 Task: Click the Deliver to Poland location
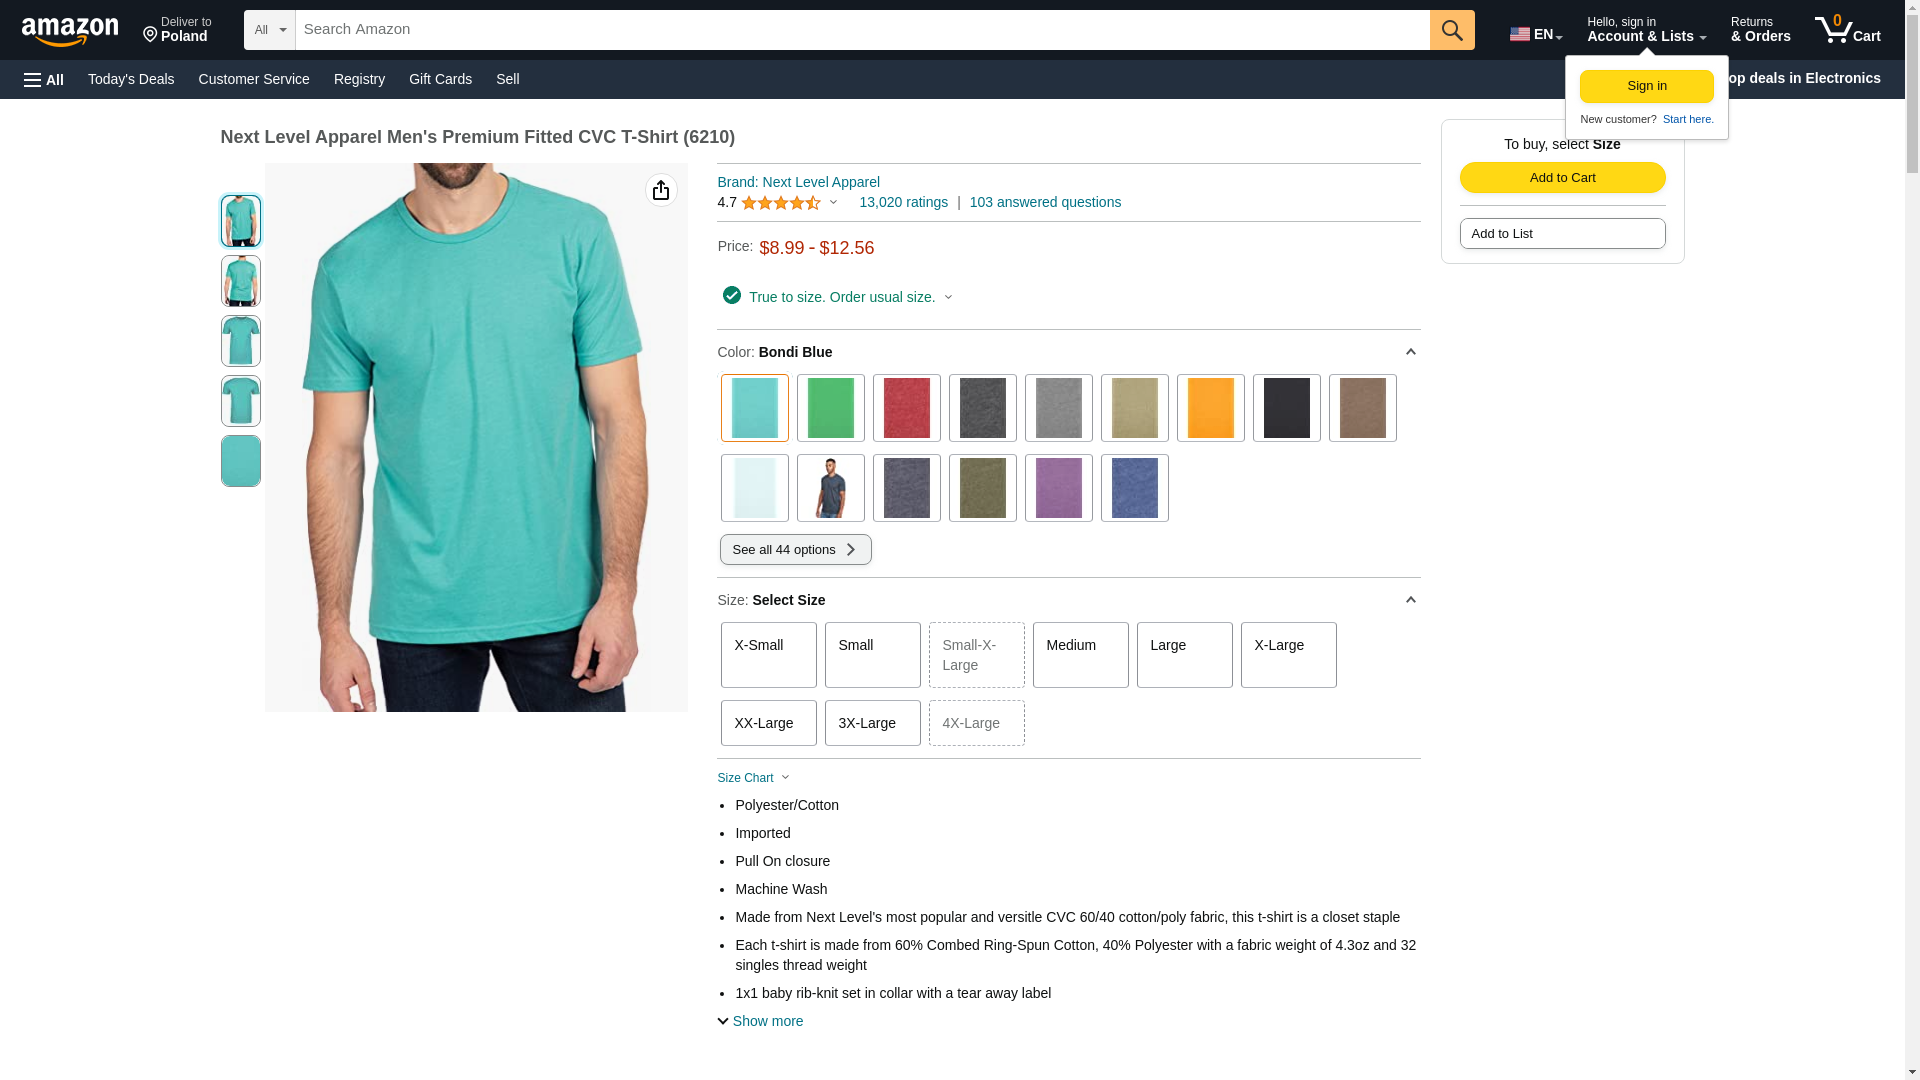pos(177,30)
